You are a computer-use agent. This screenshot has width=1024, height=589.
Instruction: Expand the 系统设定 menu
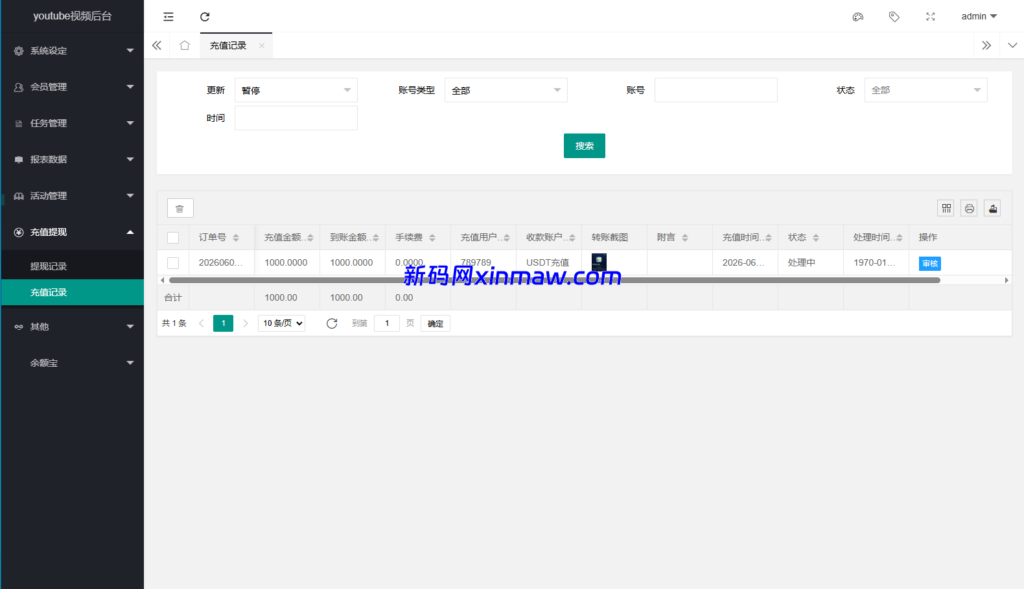click(x=72, y=50)
